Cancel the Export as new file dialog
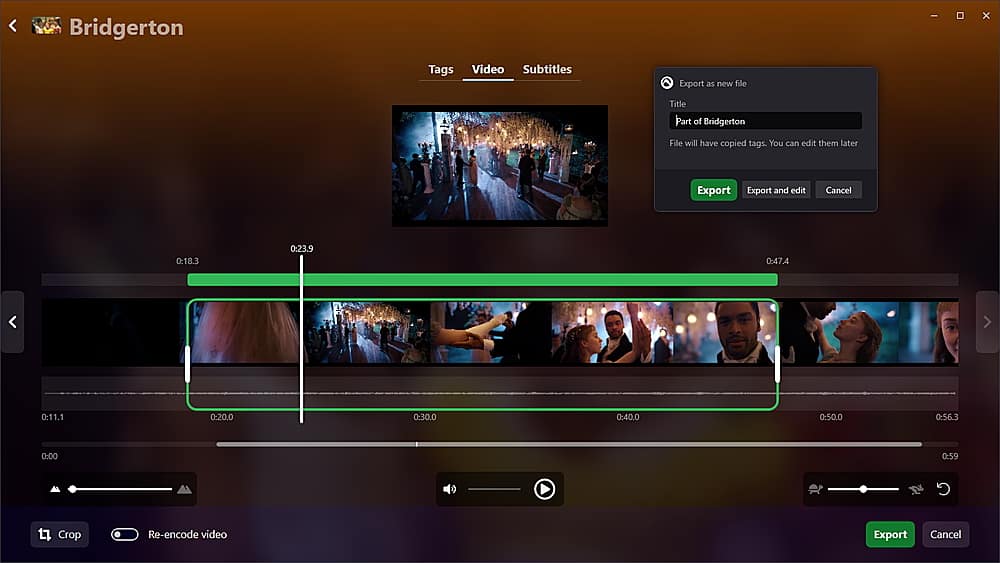 coord(838,190)
